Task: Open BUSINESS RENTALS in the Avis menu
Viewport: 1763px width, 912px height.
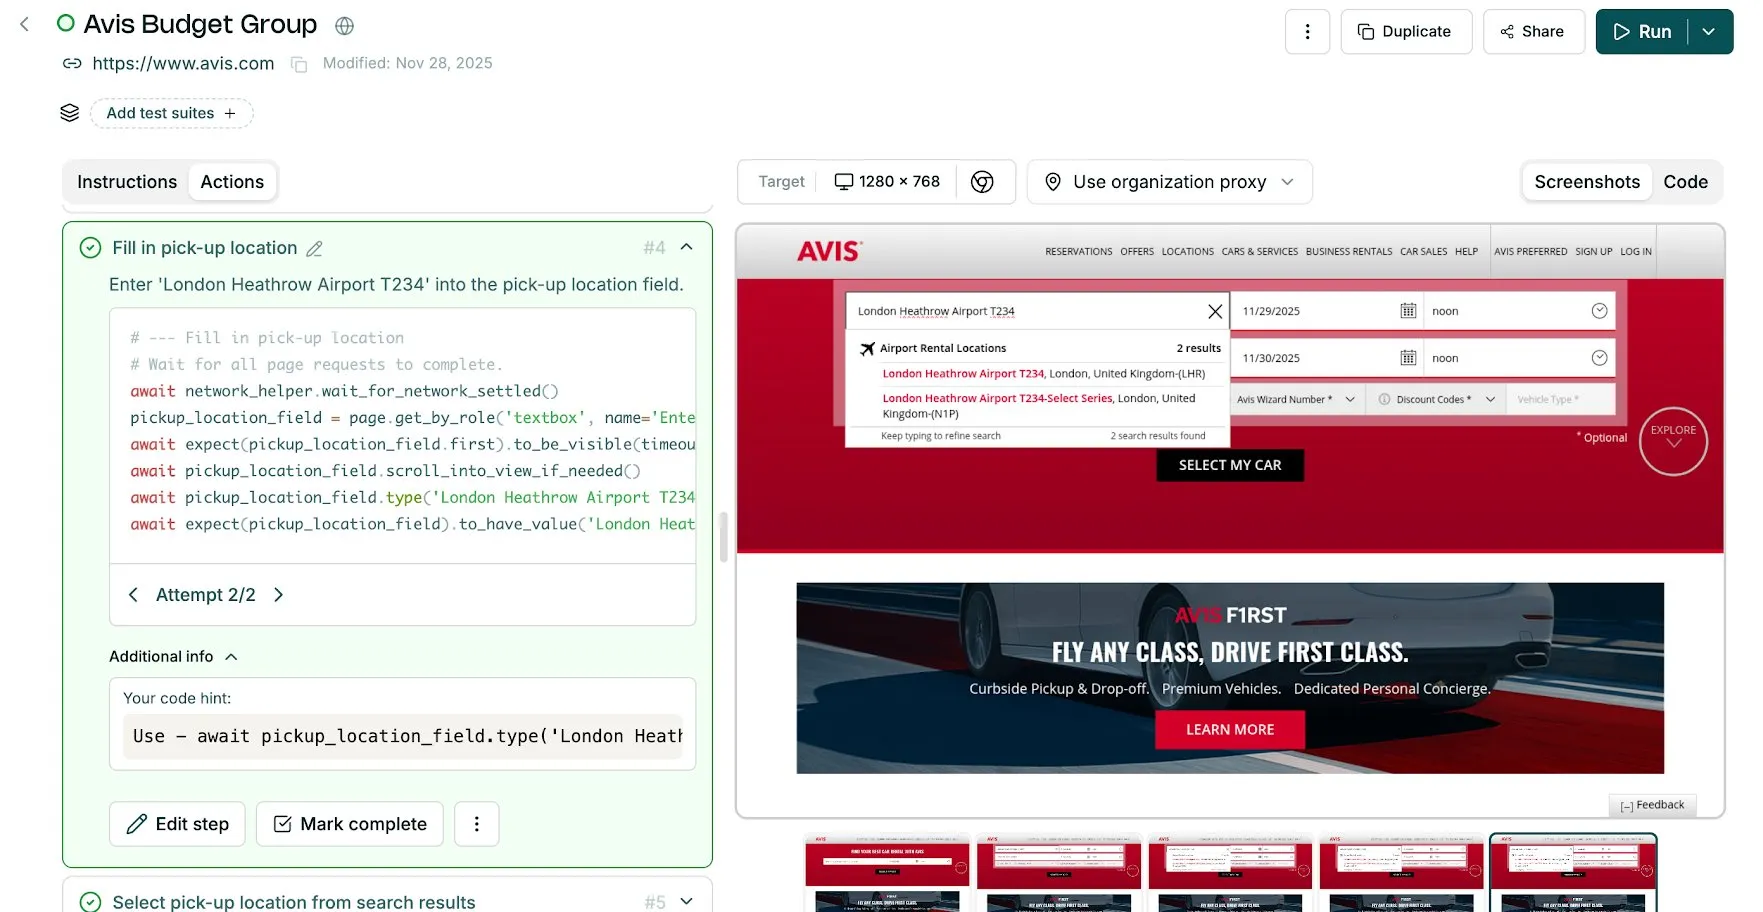Action: pos(1348,252)
